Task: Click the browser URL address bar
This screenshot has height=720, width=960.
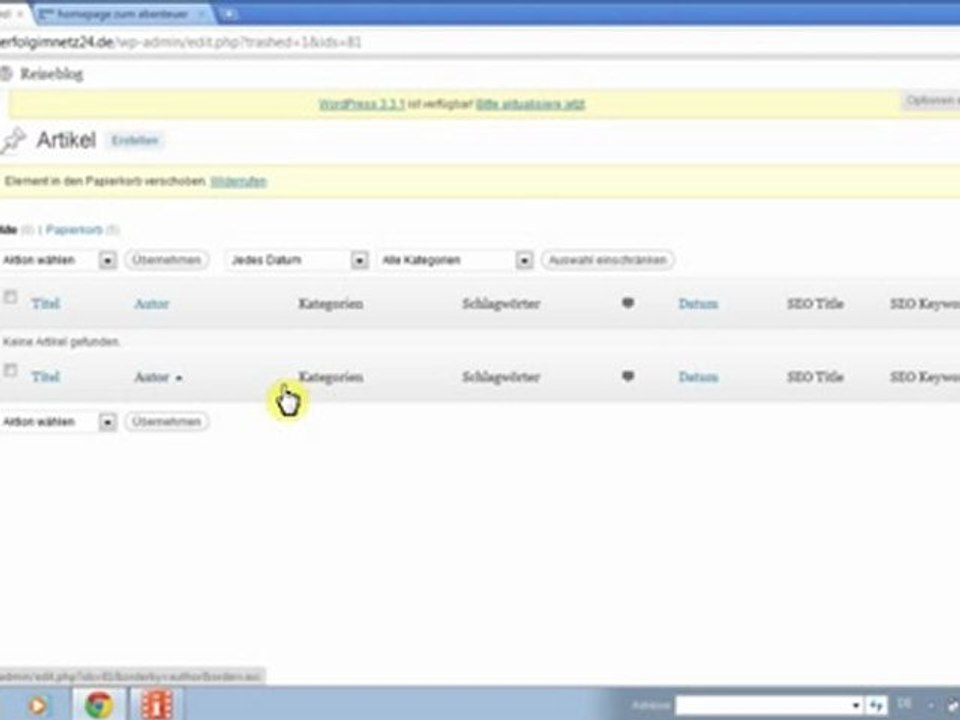Action: coord(478,42)
